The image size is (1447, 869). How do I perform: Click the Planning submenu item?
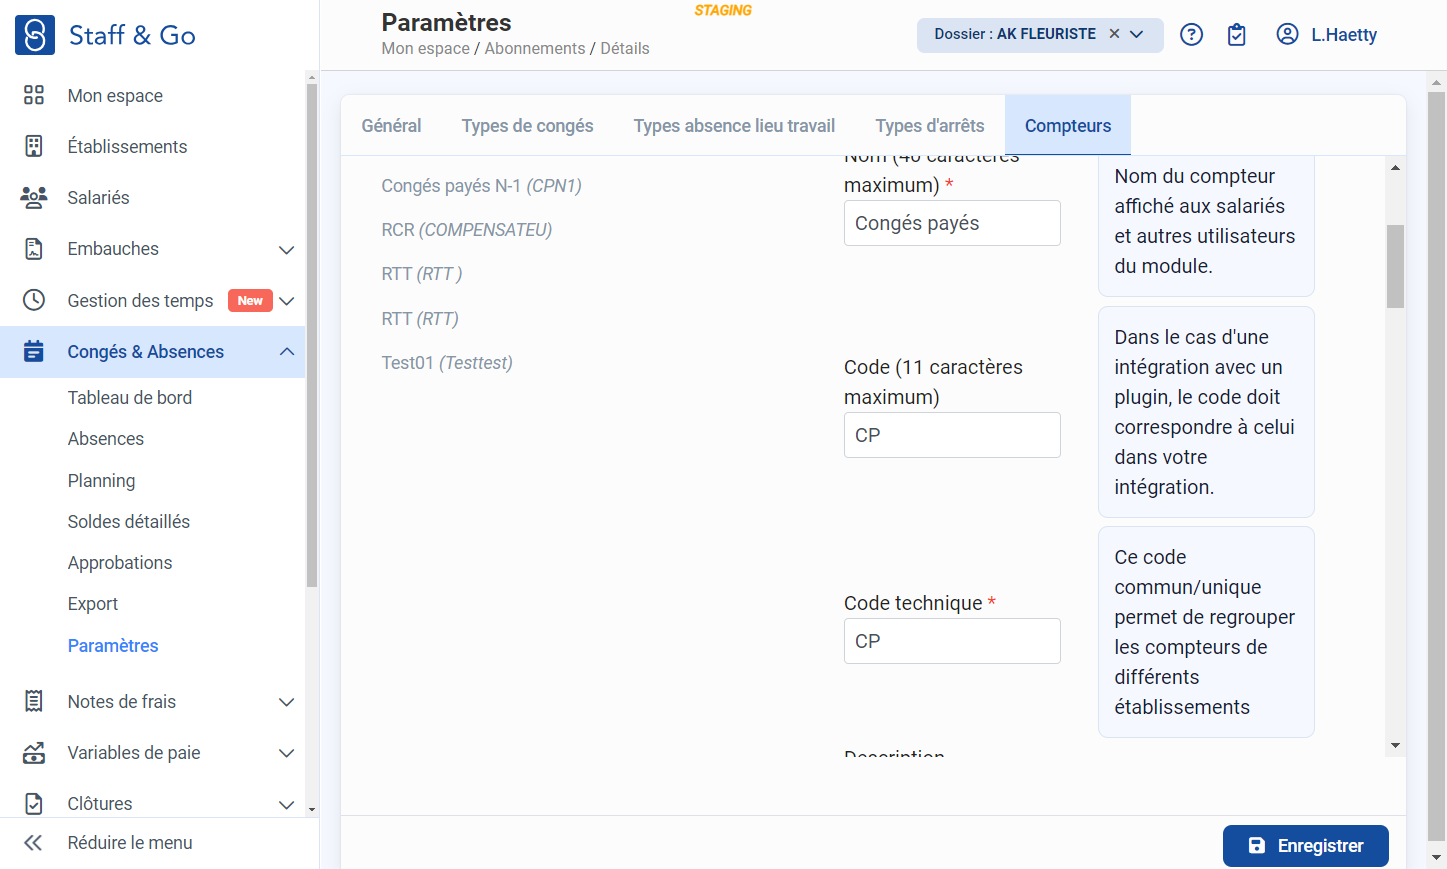102,481
